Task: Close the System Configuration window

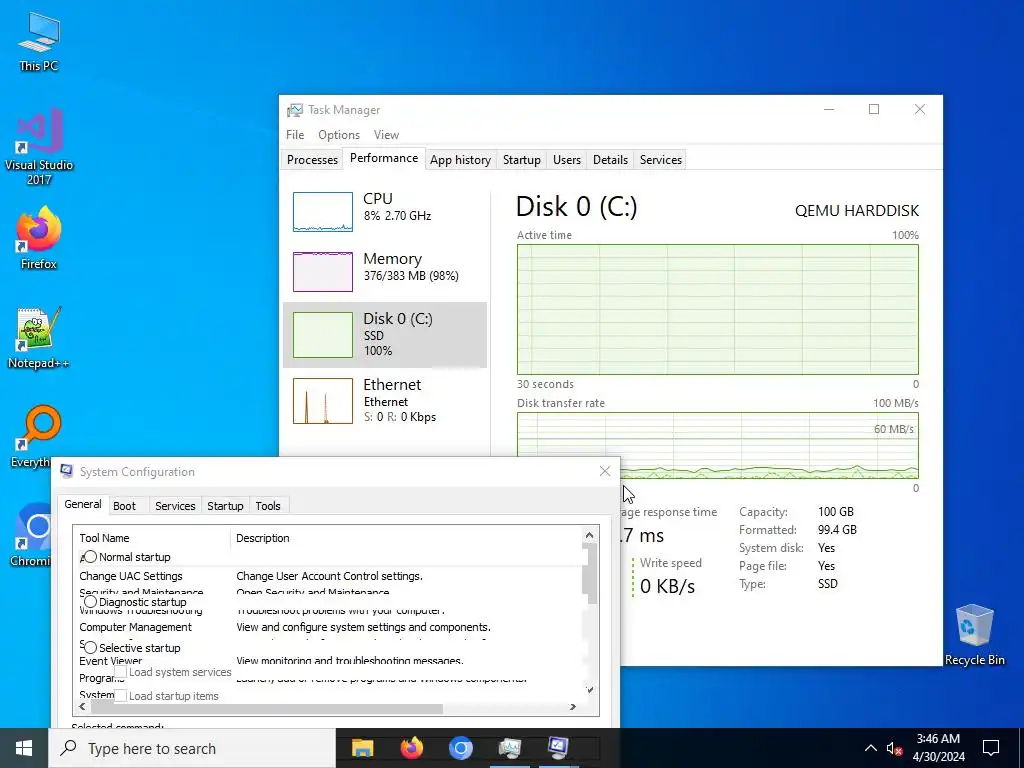Action: click(x=605, y=472)
